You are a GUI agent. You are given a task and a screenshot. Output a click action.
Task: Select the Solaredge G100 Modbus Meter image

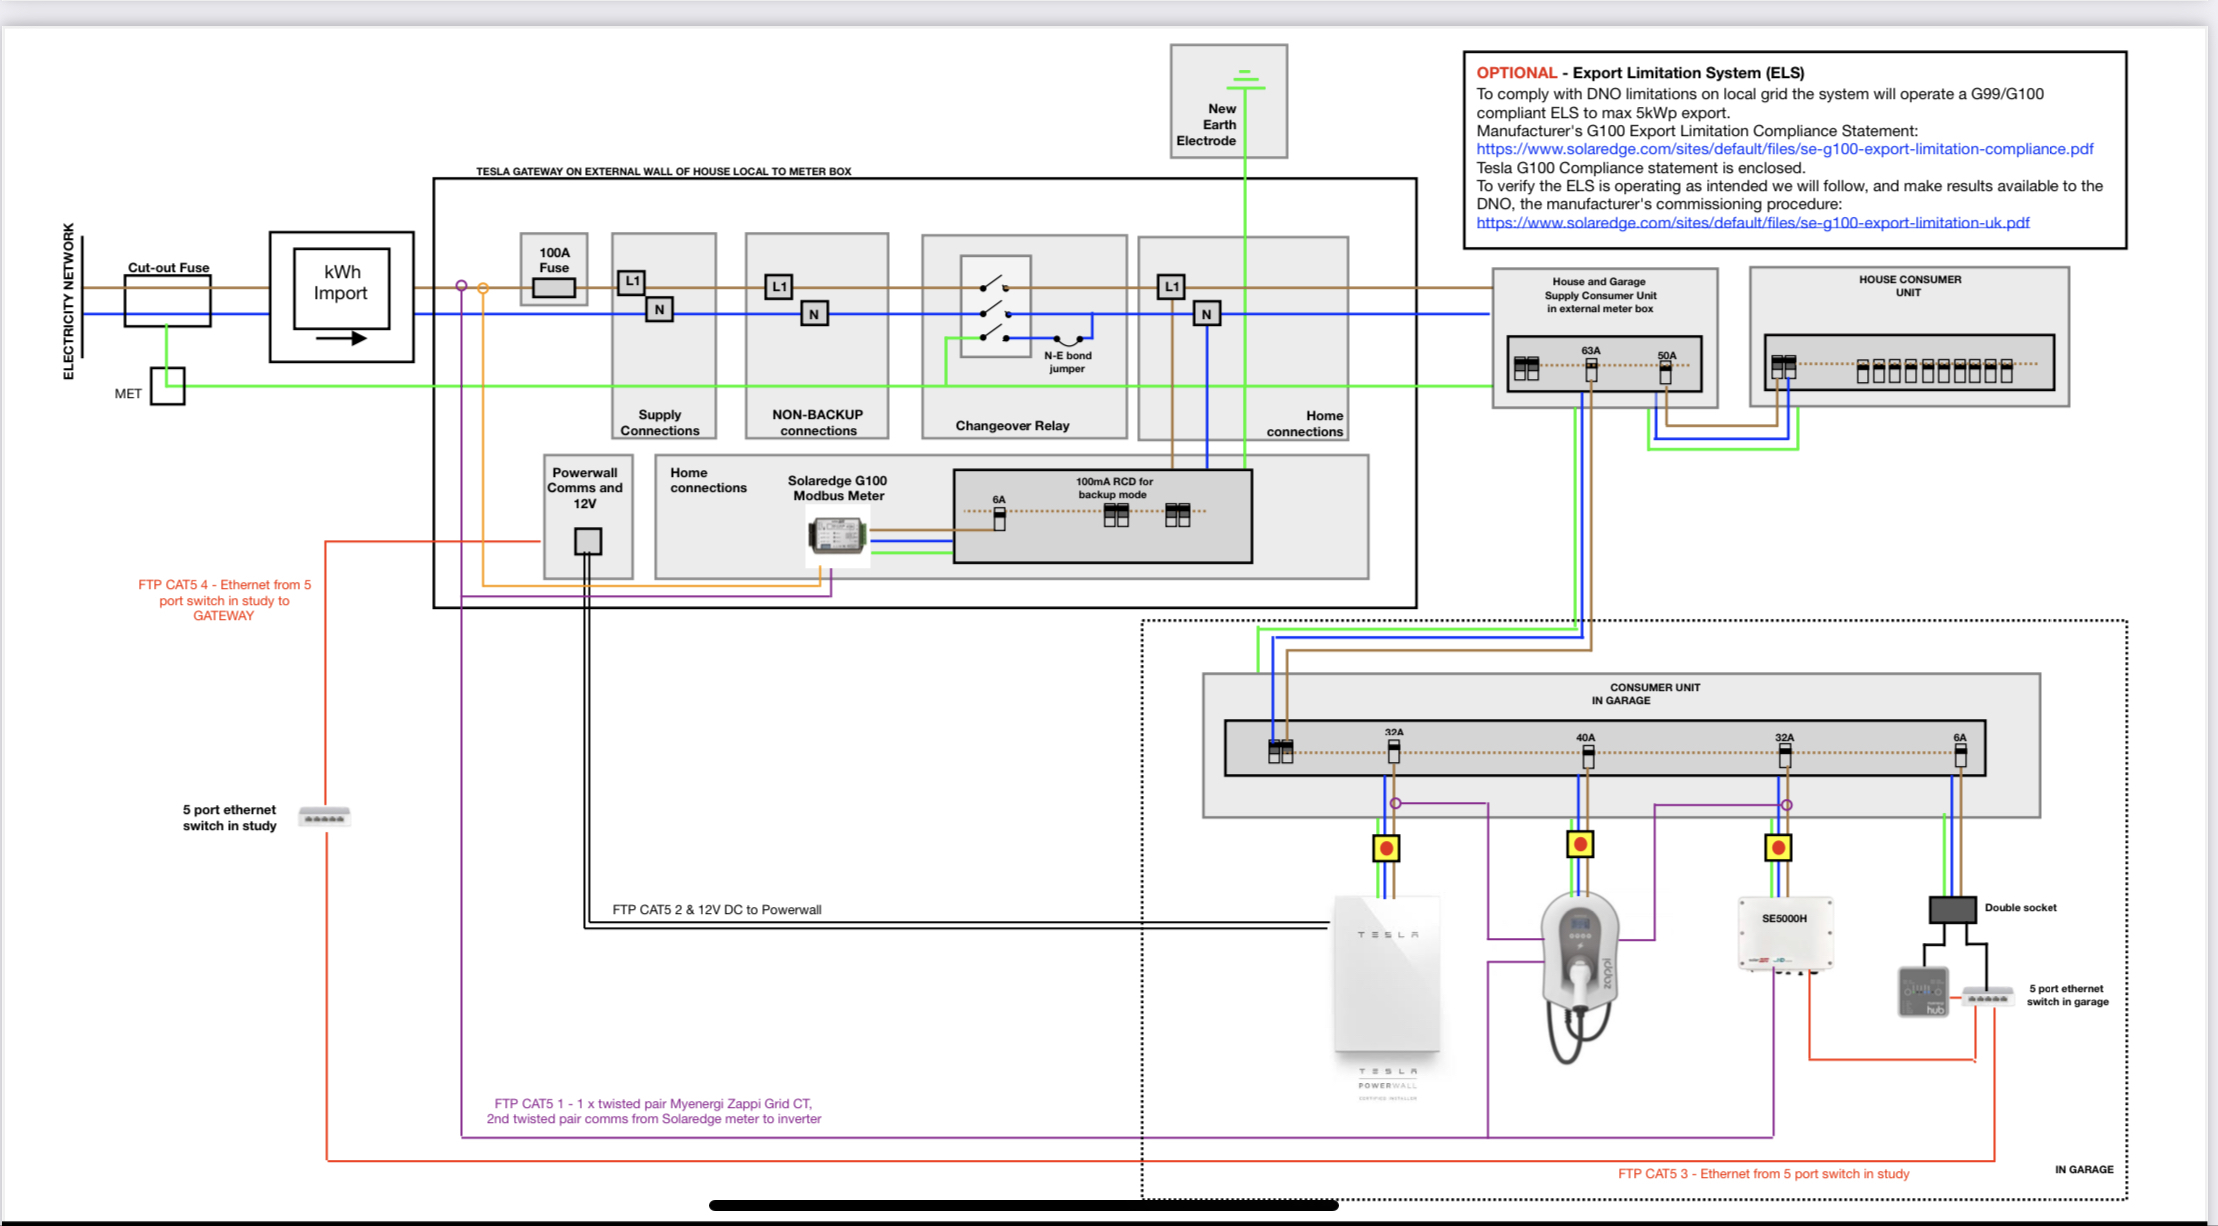pos(838,535)
